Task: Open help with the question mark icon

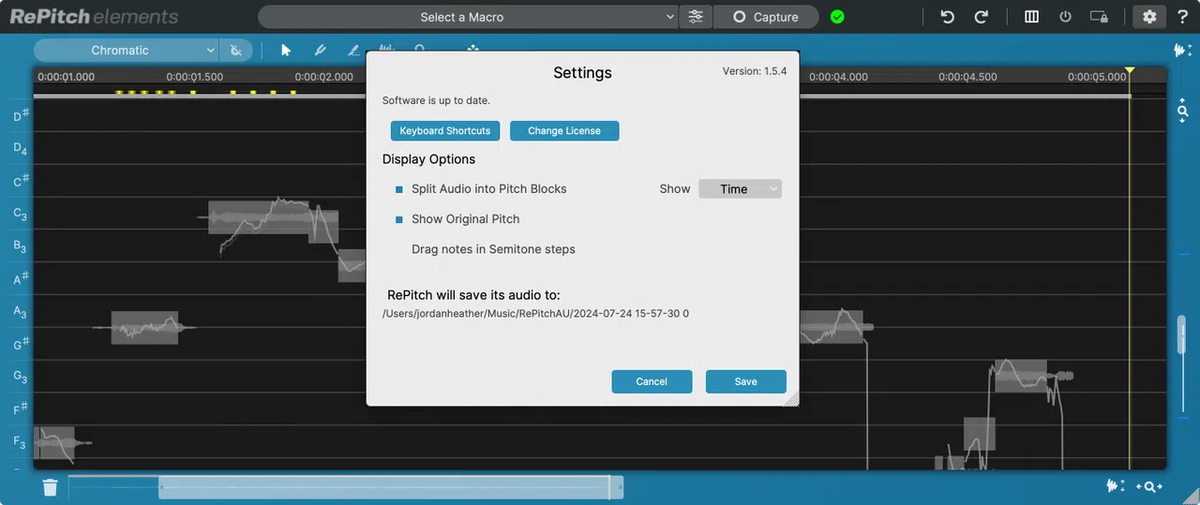Action: (x=1183, y=17)
